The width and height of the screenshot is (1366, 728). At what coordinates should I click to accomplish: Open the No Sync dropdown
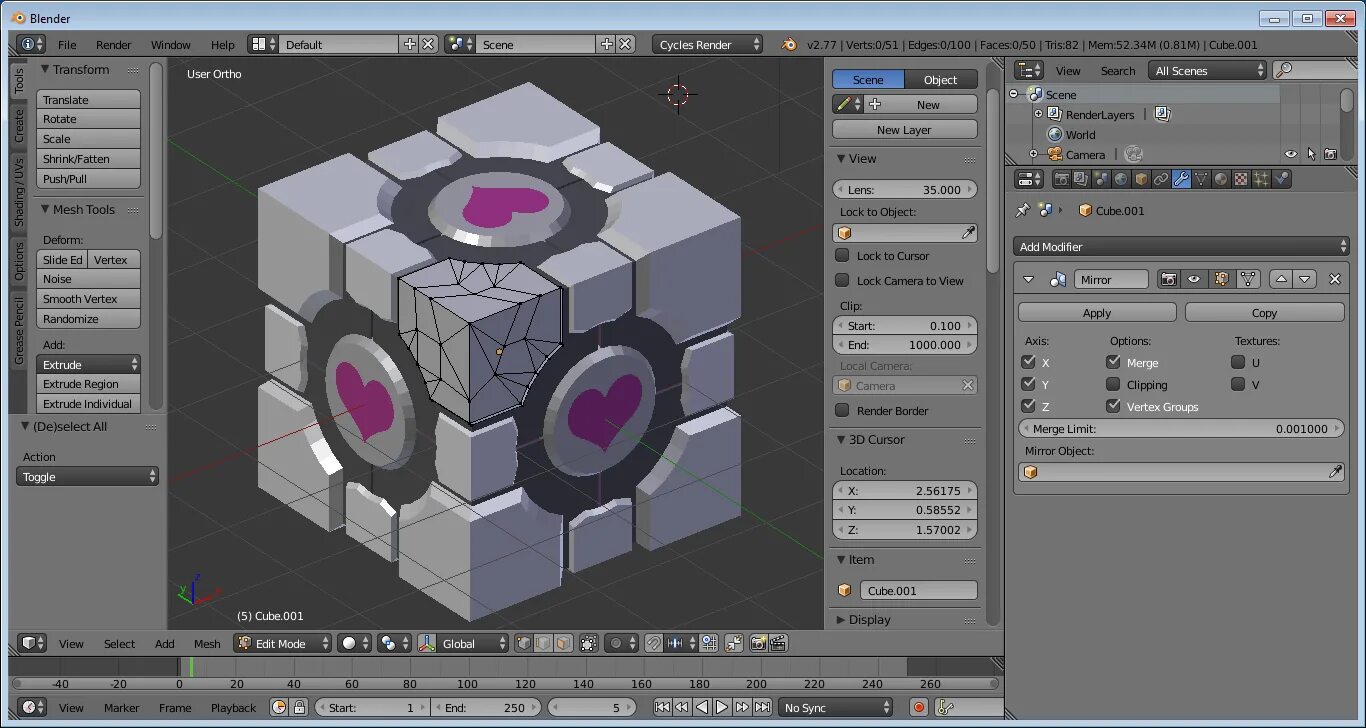click(835, 707)
